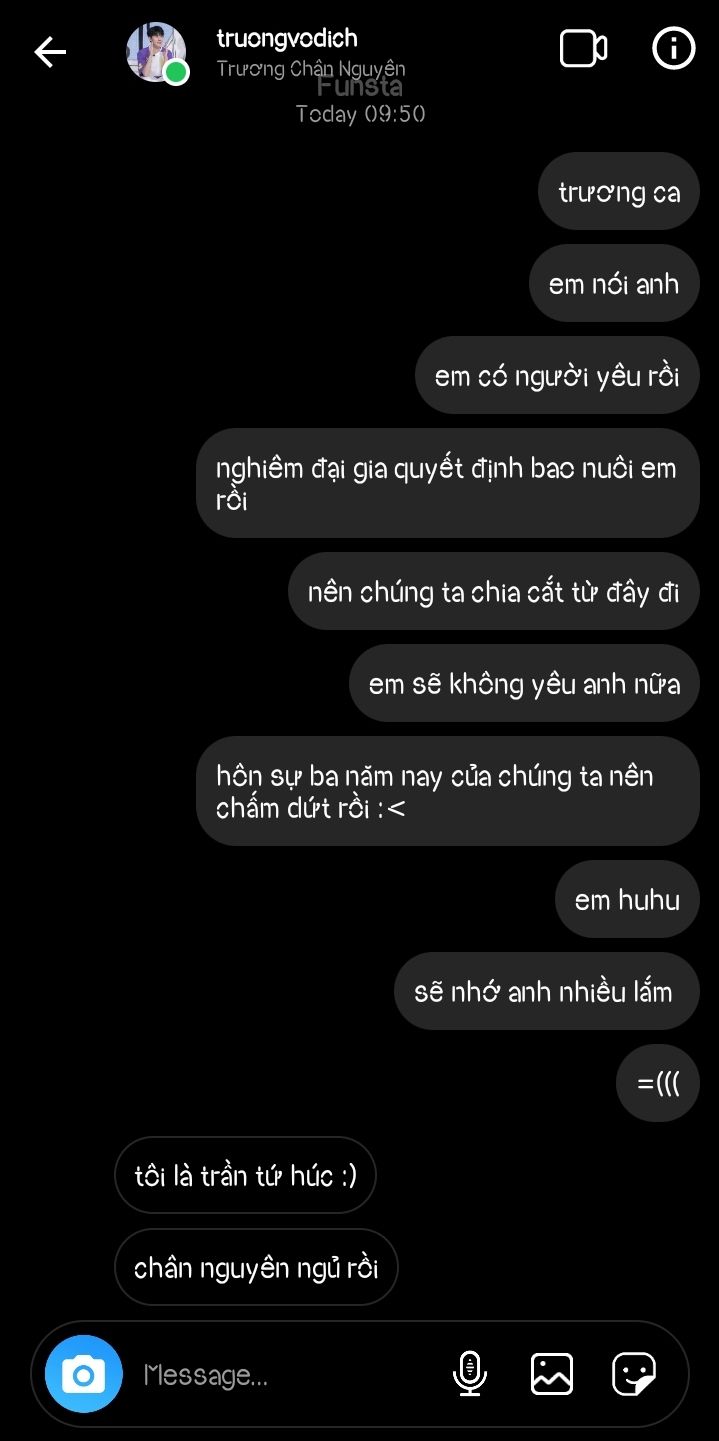Open conversation info icon
Viewport: 719px width, 1441px height.
point(674,48)
